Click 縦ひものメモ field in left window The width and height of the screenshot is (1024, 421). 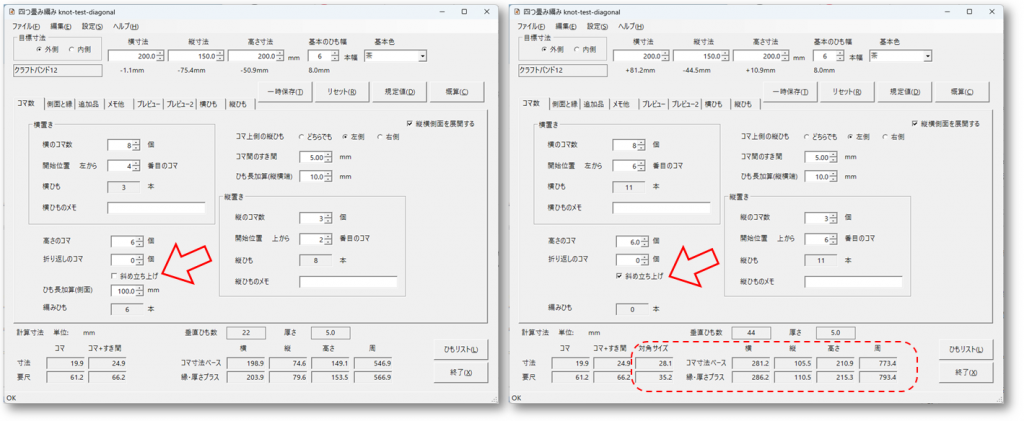pyautogui.click(x=348, y=282)
